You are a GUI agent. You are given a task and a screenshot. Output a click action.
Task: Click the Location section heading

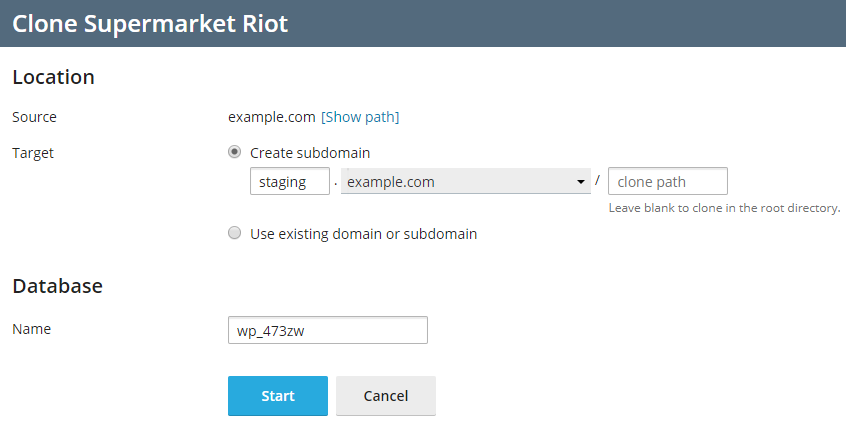coord(53,77)
